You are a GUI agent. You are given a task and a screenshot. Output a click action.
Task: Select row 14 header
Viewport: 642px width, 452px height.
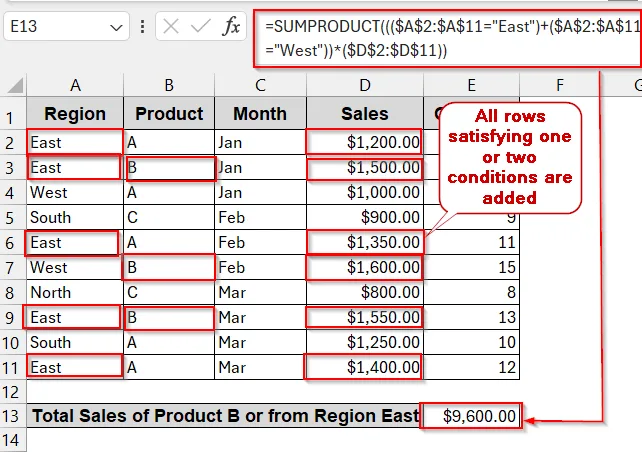click(x=13, y=440)
